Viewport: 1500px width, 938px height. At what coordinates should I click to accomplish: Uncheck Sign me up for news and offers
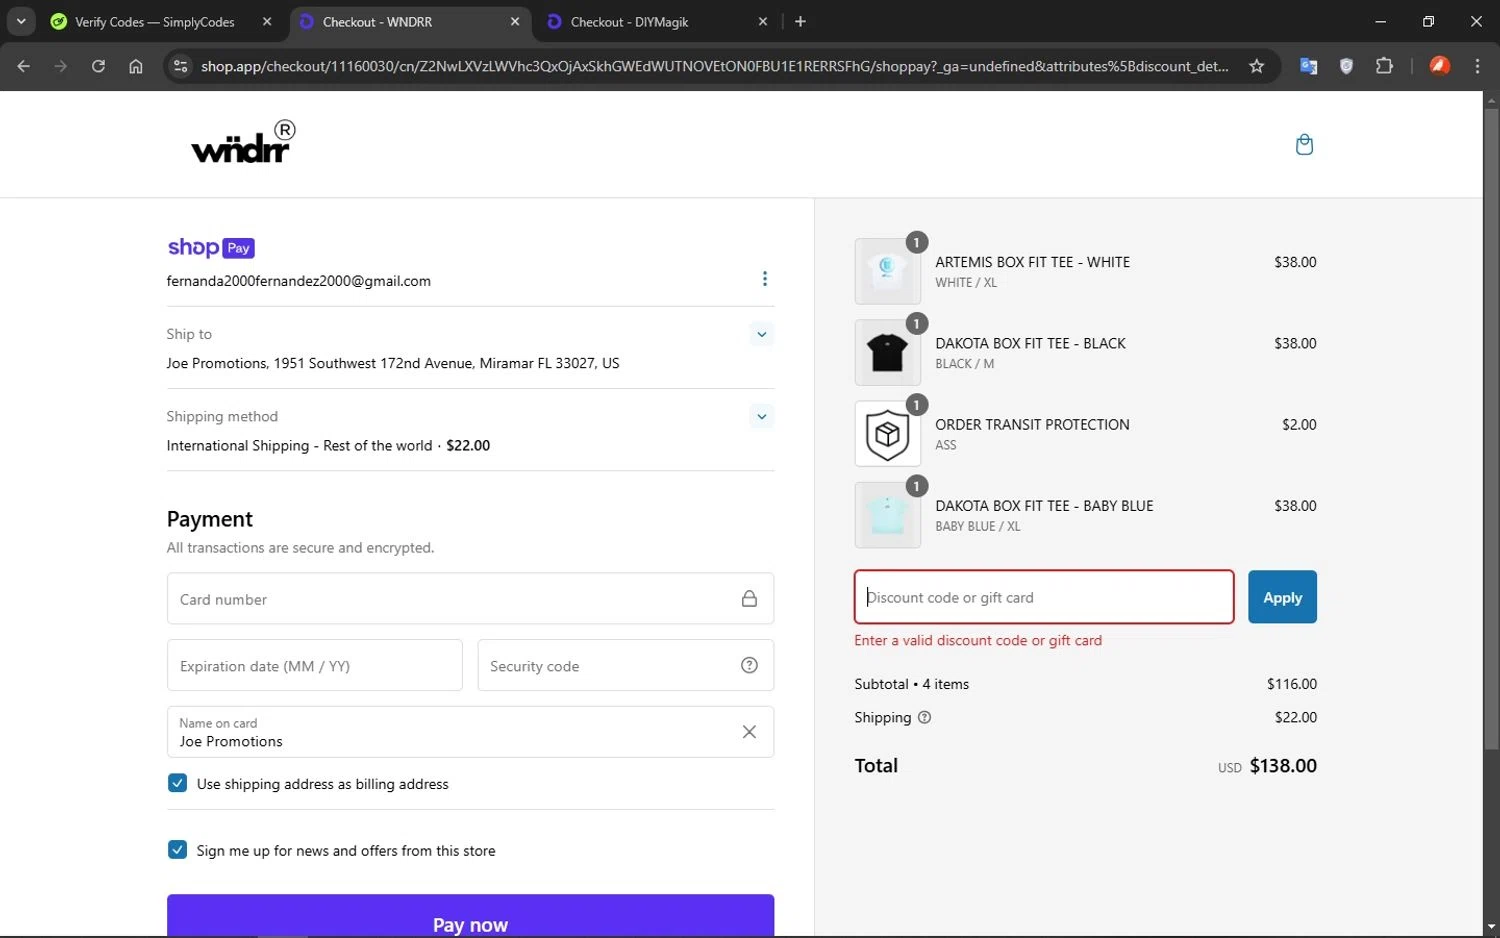tap(177, 850)
